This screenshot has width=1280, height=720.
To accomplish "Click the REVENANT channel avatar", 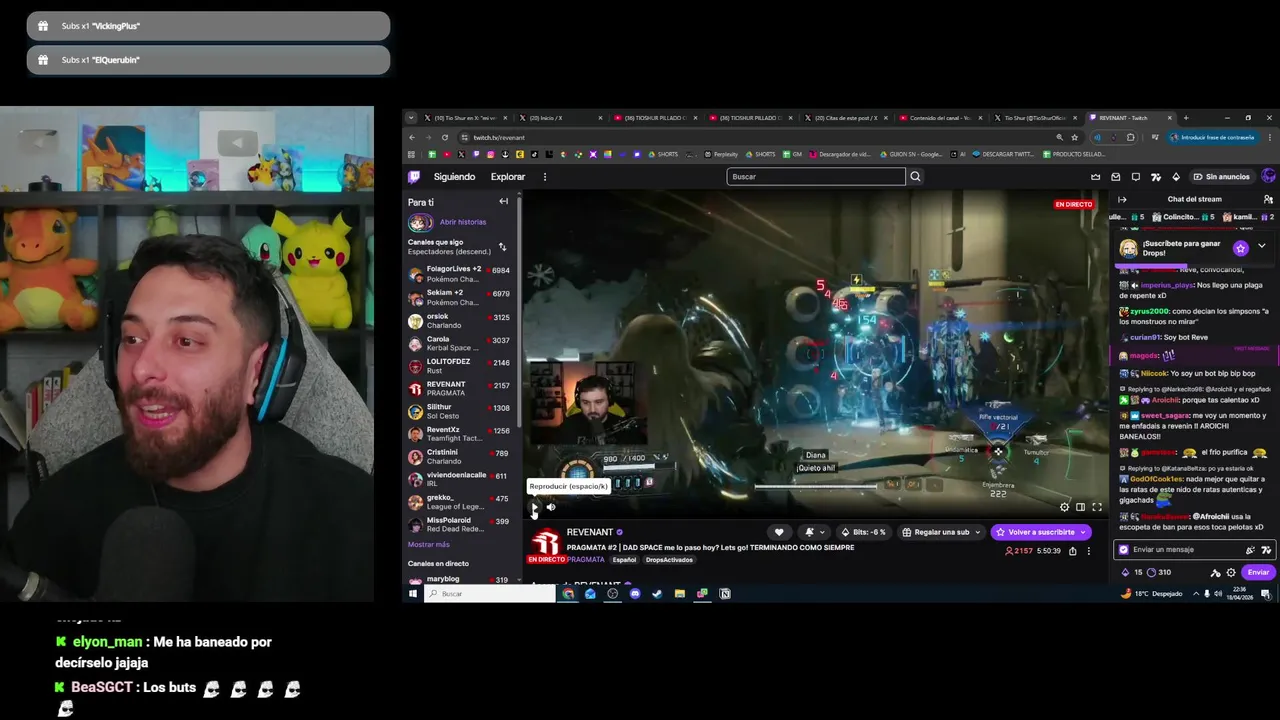I will 545,543.
